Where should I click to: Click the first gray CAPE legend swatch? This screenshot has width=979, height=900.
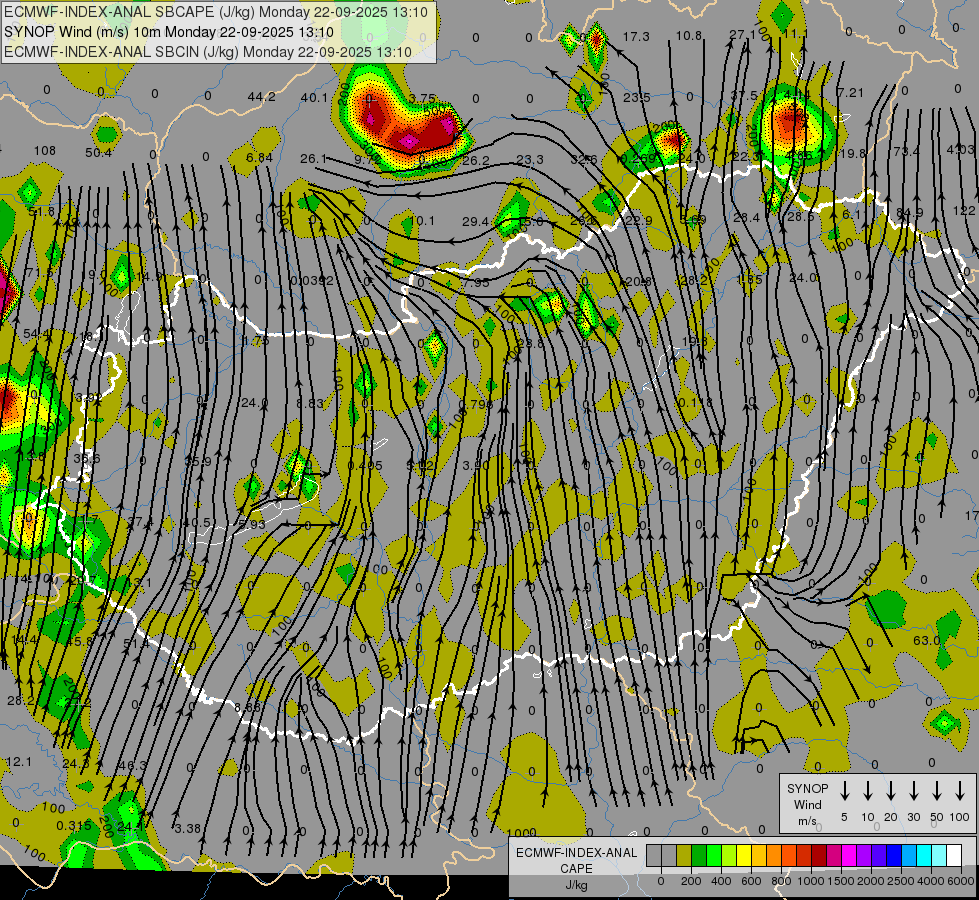click(x=654, y=856)
